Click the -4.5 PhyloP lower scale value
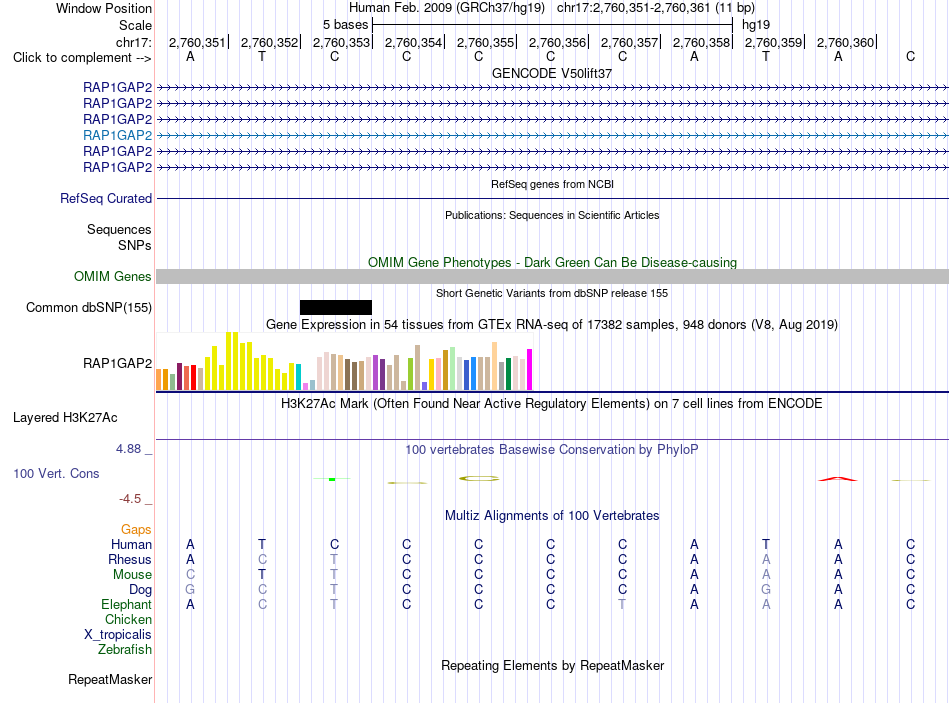The image size is (950, 703). [x=130, y=499]
